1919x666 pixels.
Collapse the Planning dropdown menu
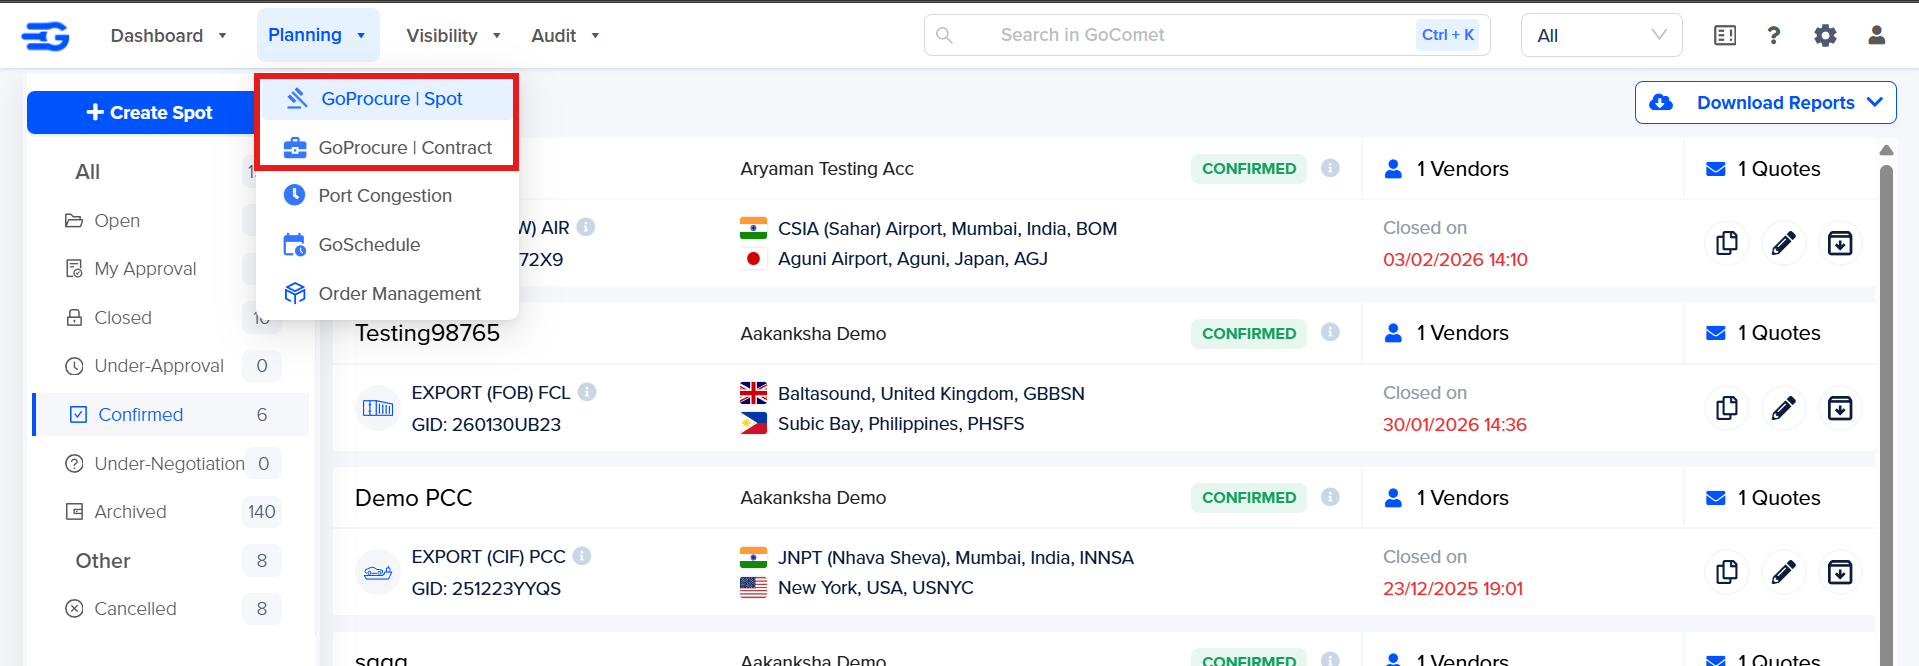(318, 35)
